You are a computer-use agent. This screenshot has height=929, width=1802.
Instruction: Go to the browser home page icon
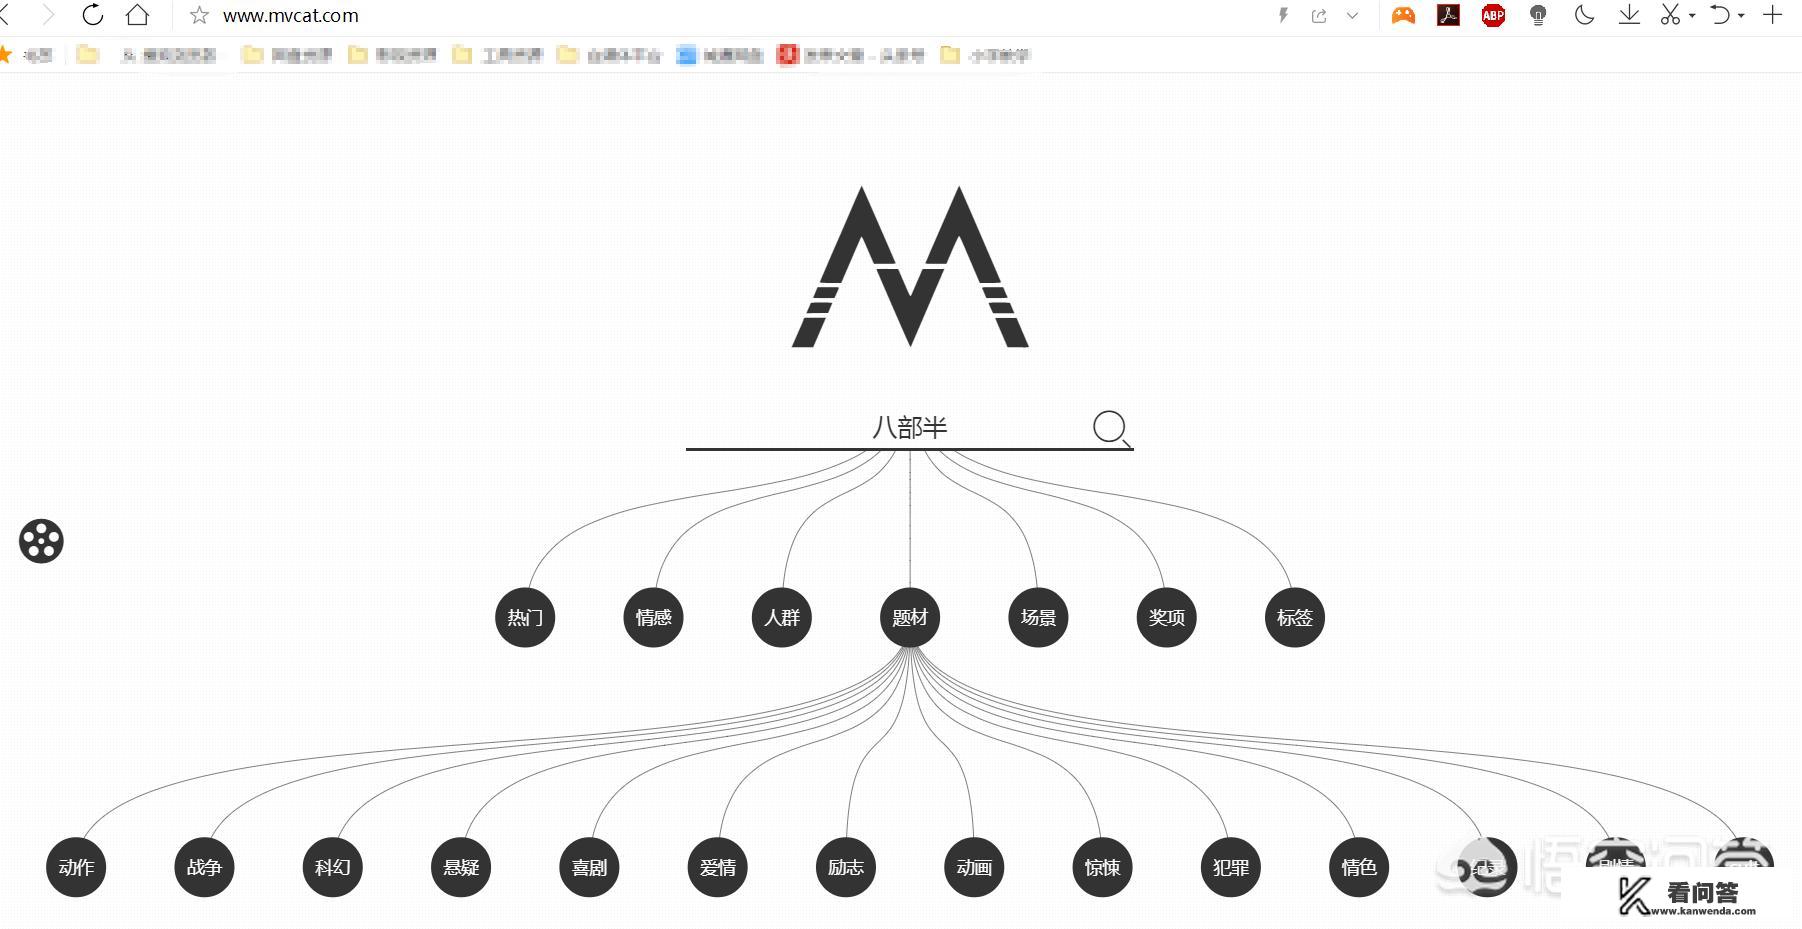[x=137, y=15]
